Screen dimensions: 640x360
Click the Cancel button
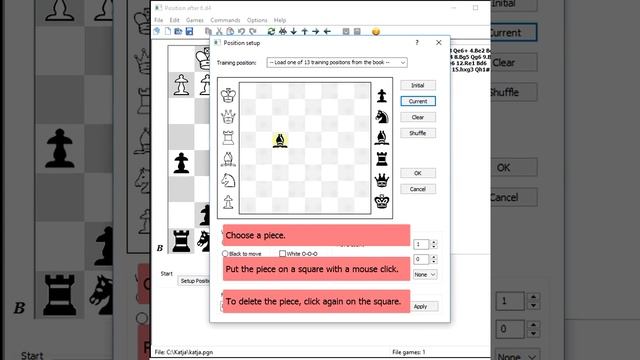tap(418, 189)
